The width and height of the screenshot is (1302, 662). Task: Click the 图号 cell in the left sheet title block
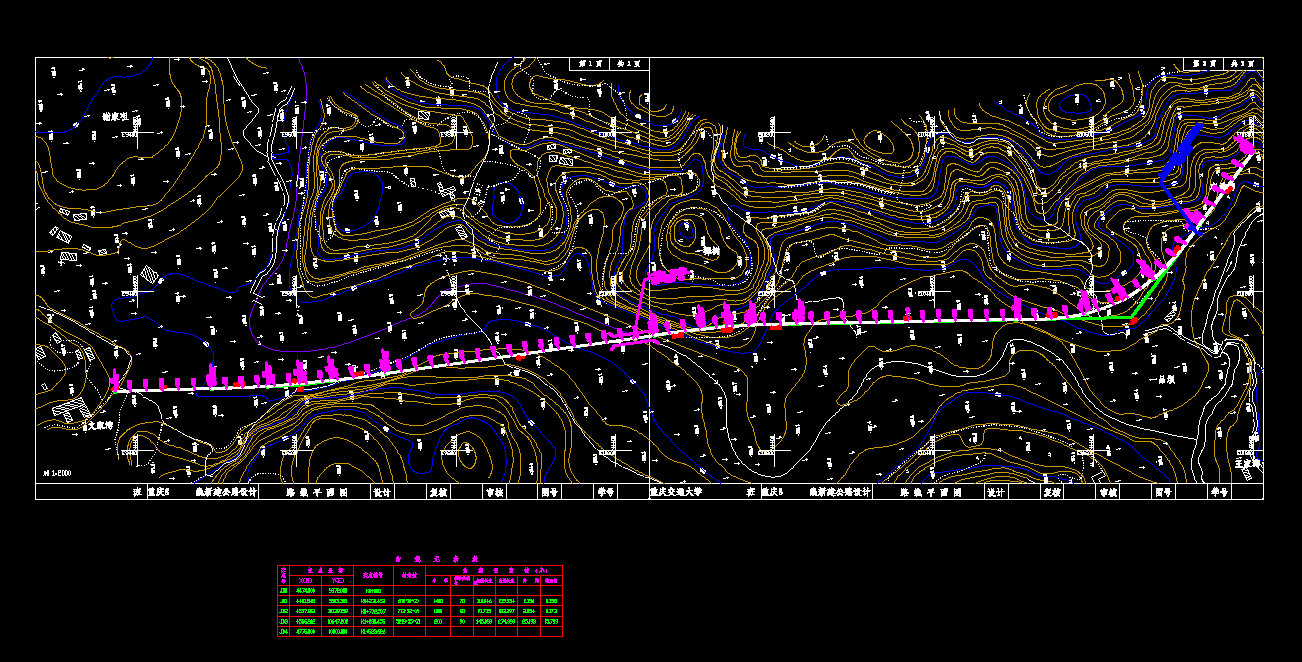pos(550,492)
